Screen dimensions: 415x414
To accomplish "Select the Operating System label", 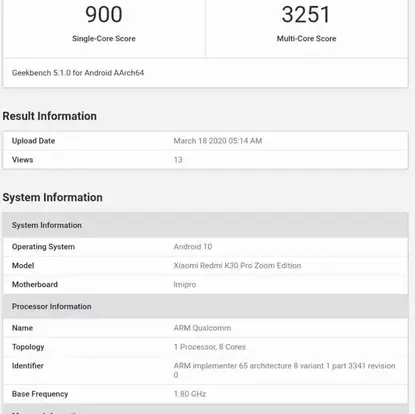I will tap(43, 247).
